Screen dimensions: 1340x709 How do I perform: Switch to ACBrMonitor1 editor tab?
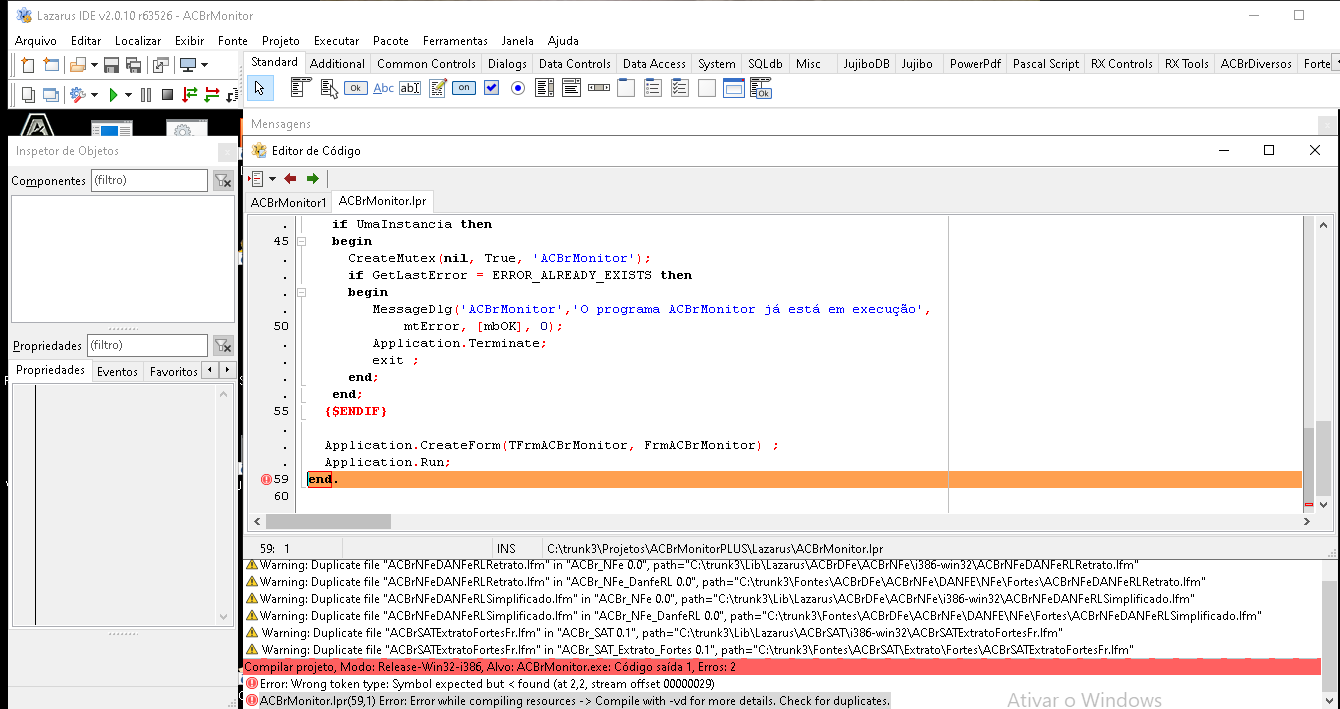point(289,202)
